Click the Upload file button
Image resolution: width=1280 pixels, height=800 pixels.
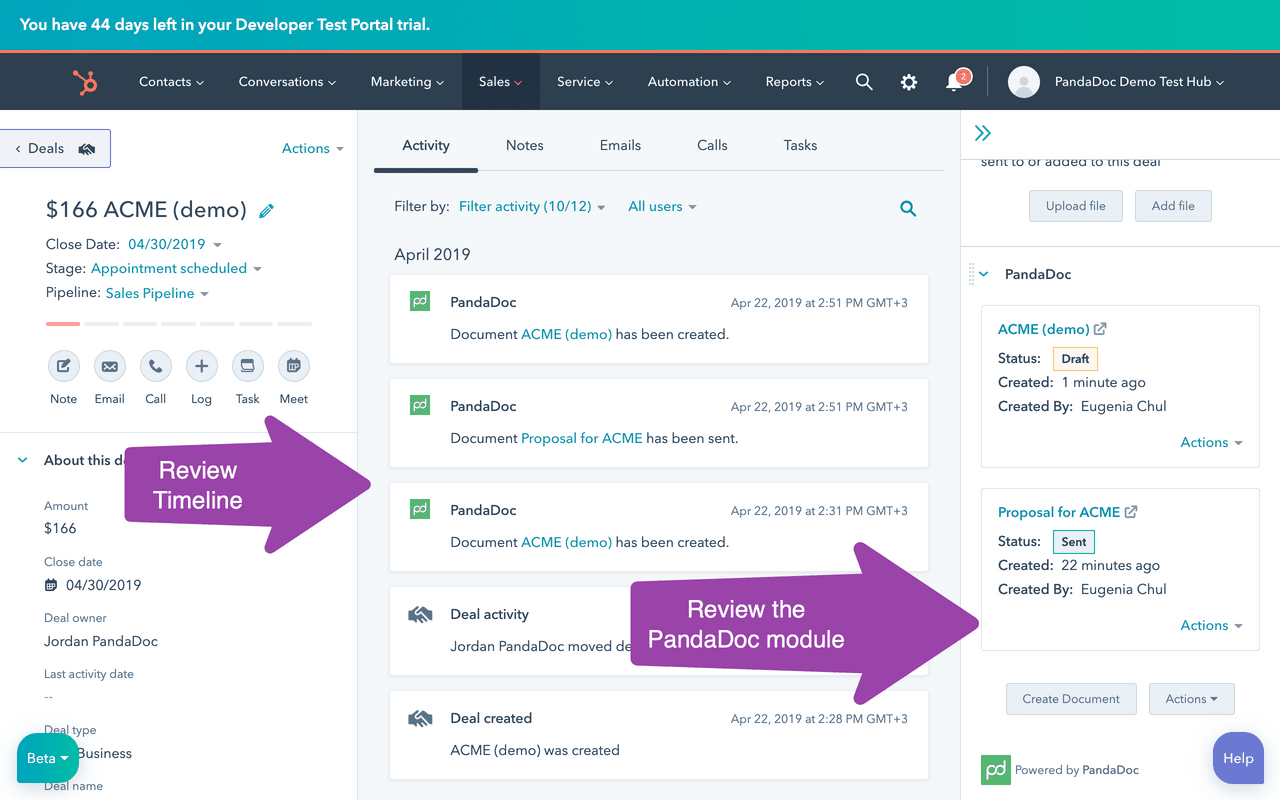(x=1076, y=206)
